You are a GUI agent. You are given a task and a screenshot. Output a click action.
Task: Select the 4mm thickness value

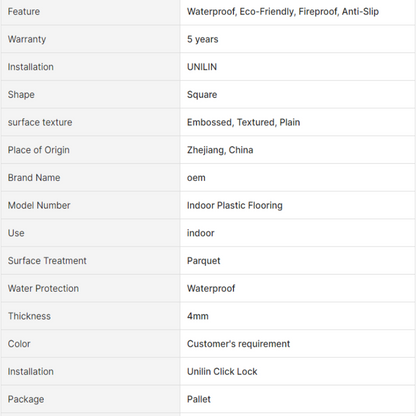click(198, 316)
